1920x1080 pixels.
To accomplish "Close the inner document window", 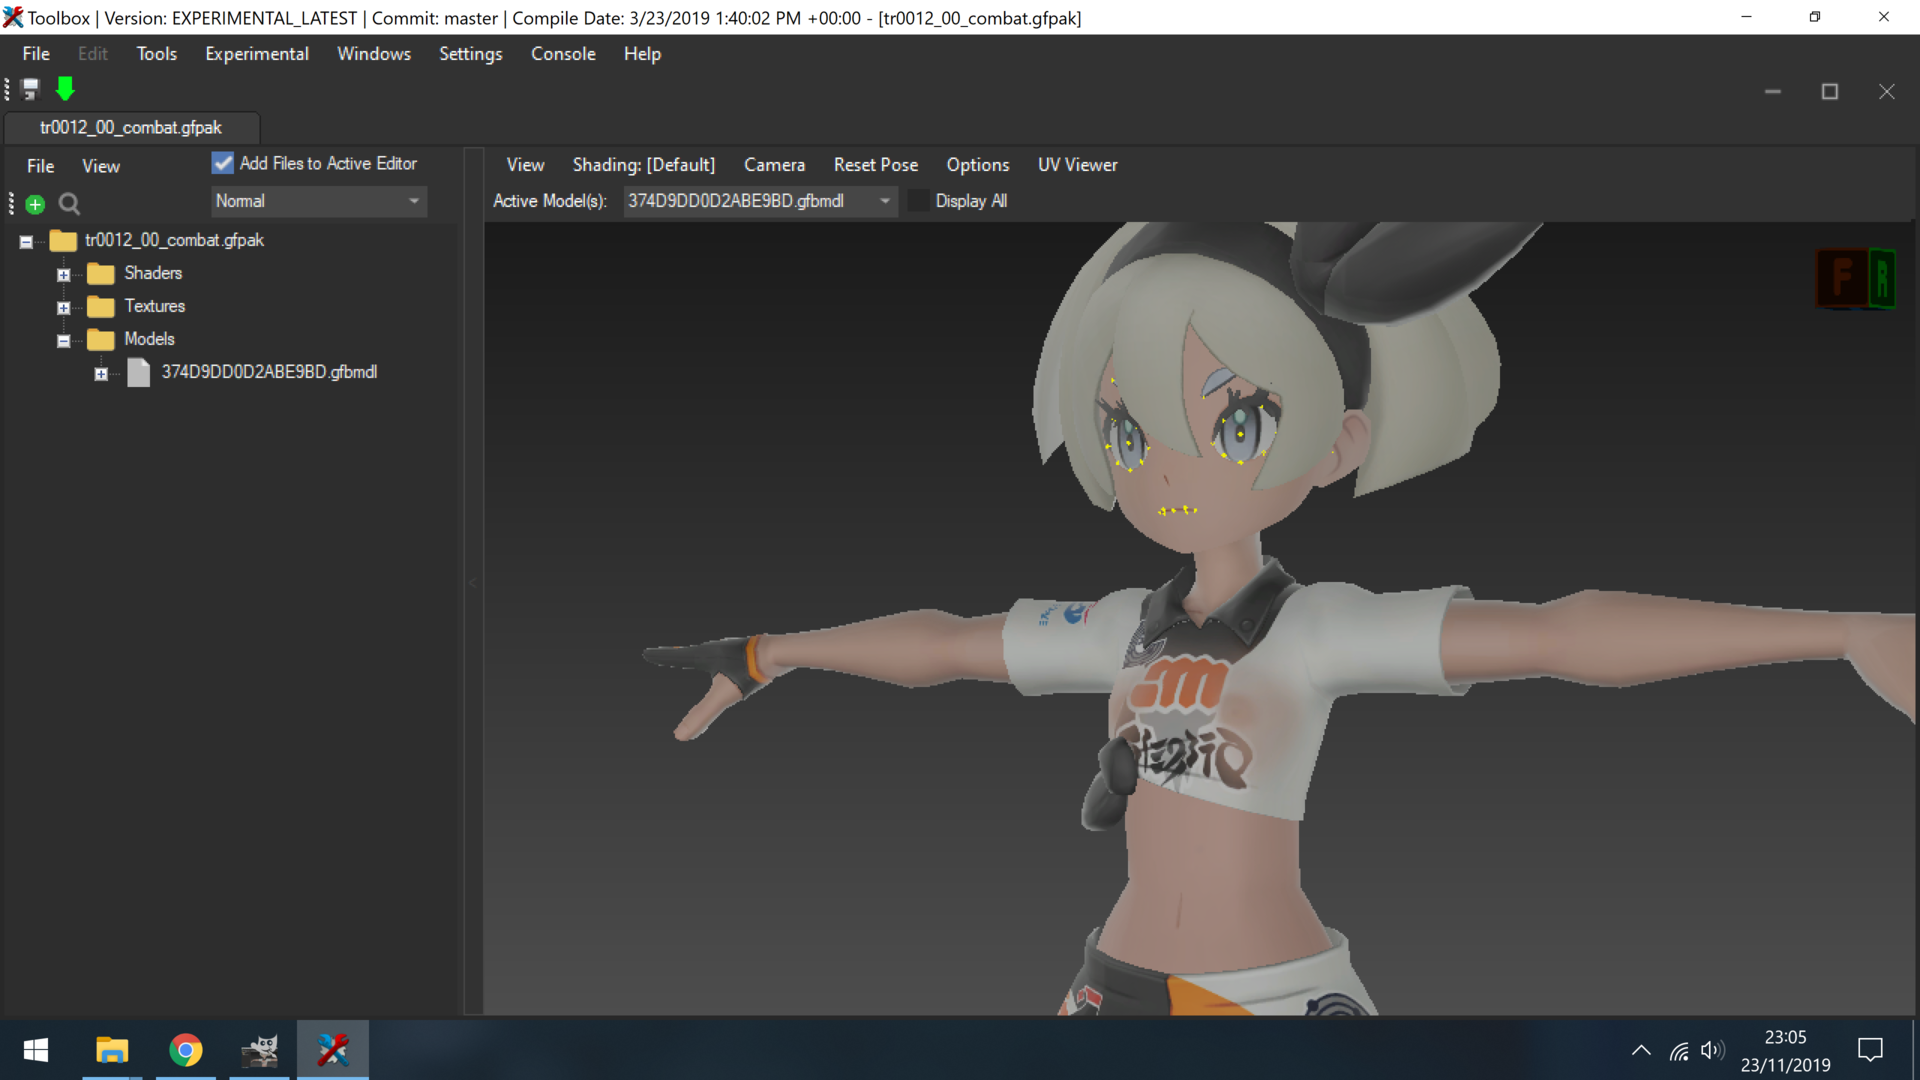I will tap(1887, 92).
